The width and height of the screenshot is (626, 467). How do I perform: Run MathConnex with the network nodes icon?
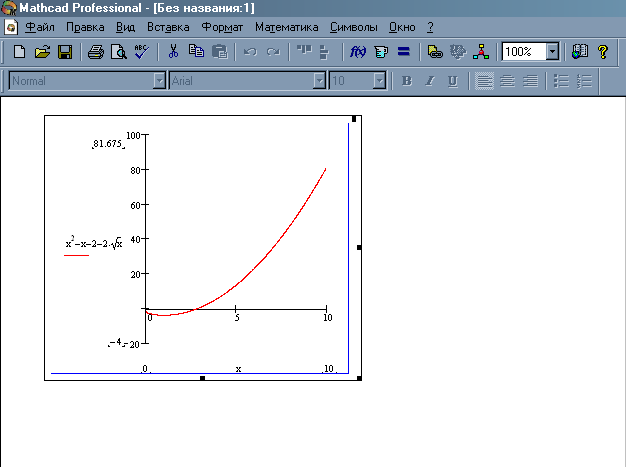tap(481, 52)
